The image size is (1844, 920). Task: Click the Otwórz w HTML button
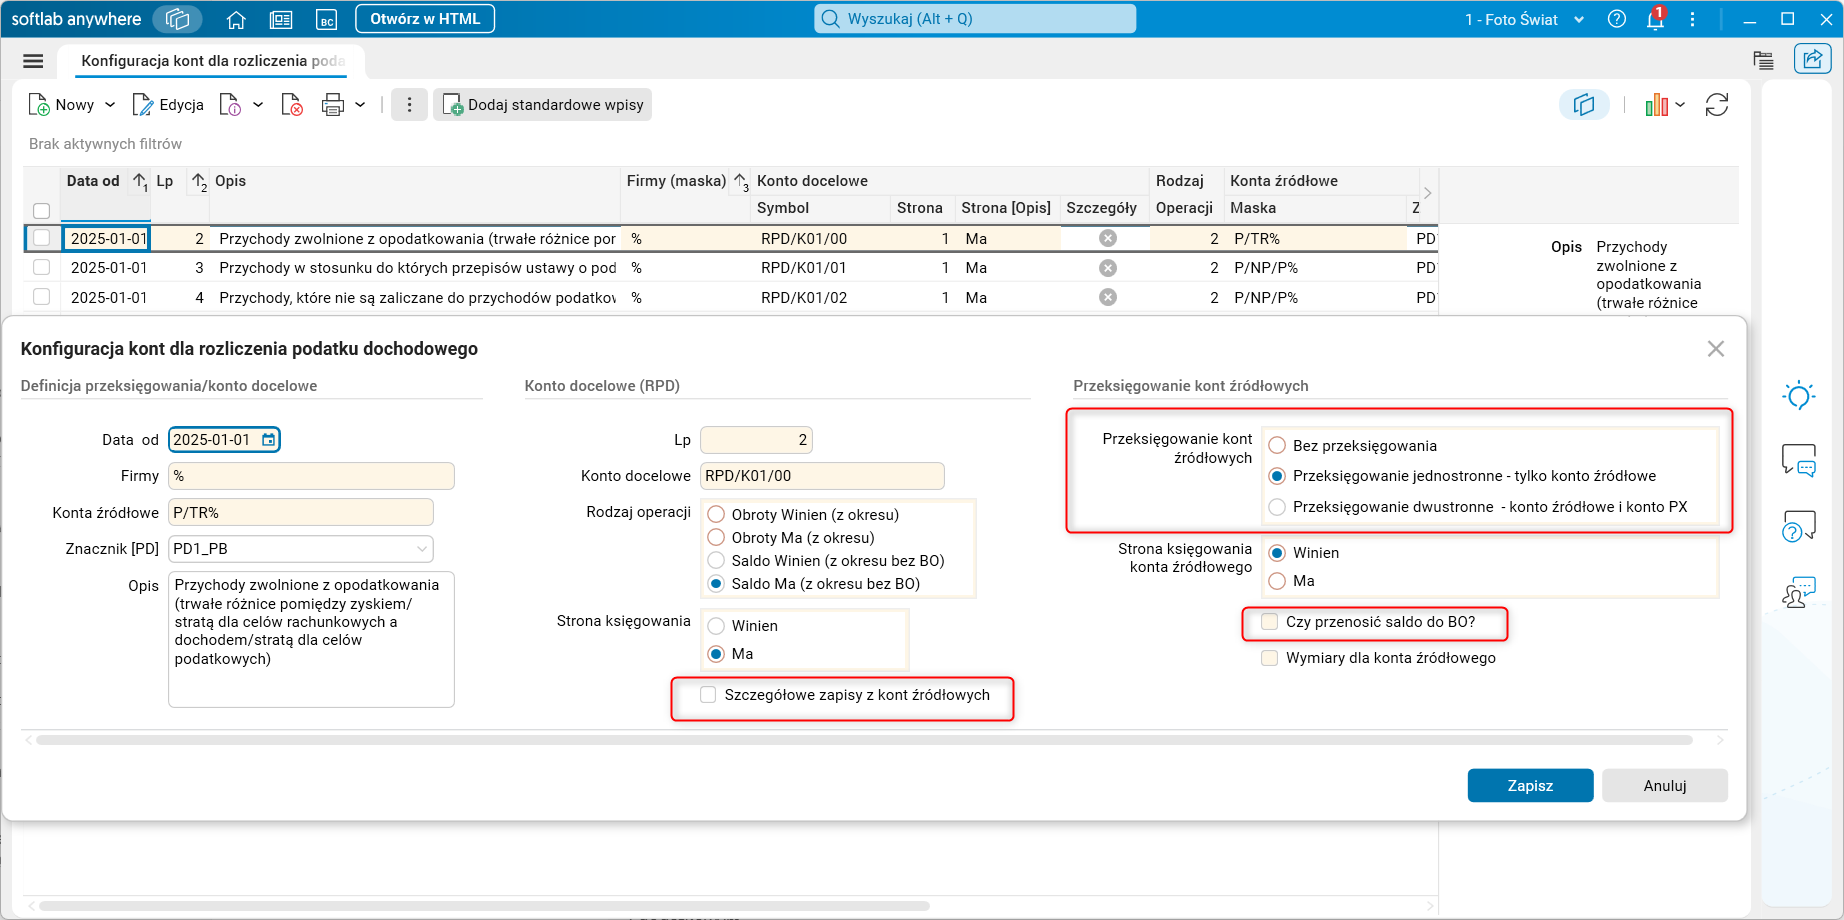425,19
